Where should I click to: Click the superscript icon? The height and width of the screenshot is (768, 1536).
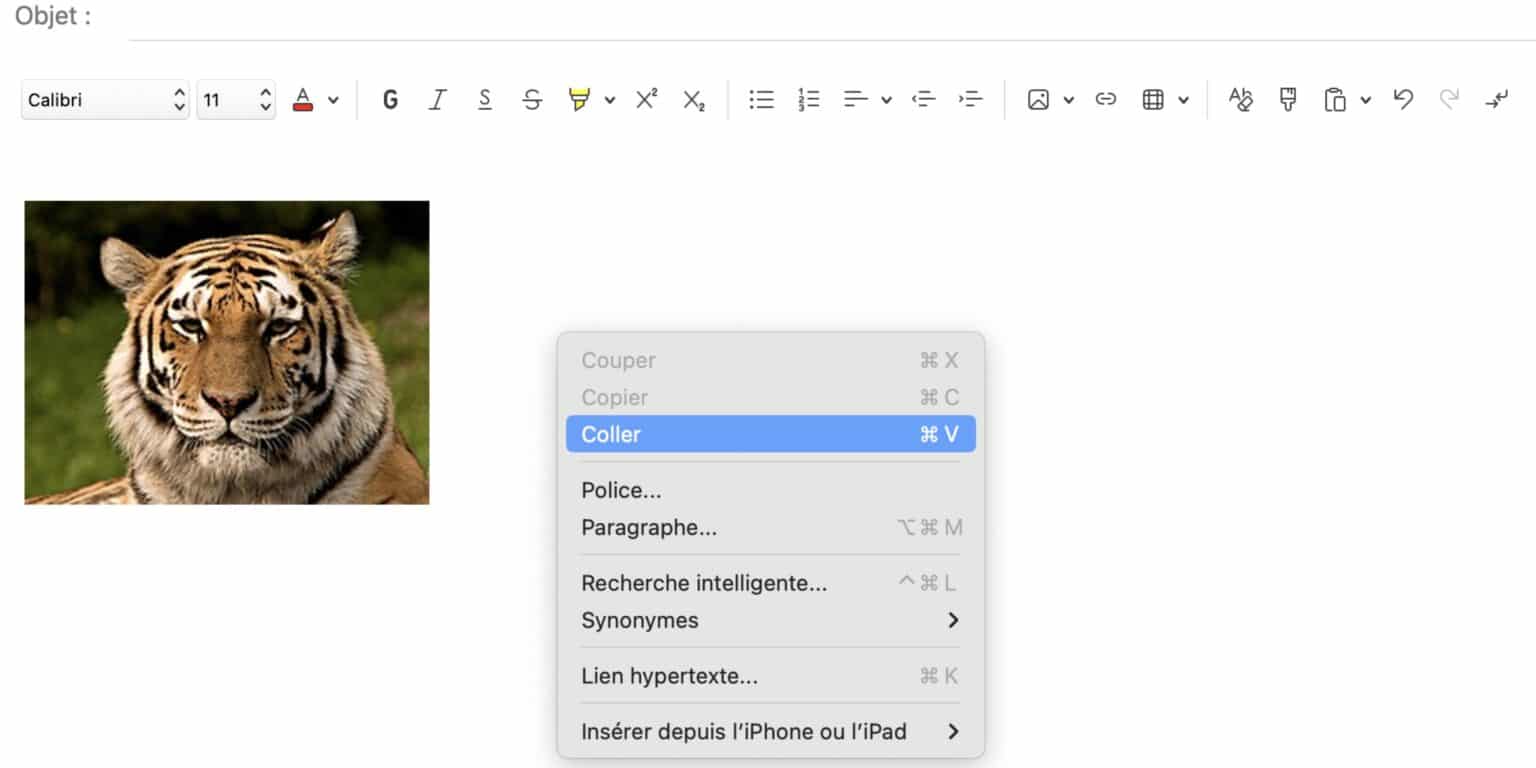646,100
